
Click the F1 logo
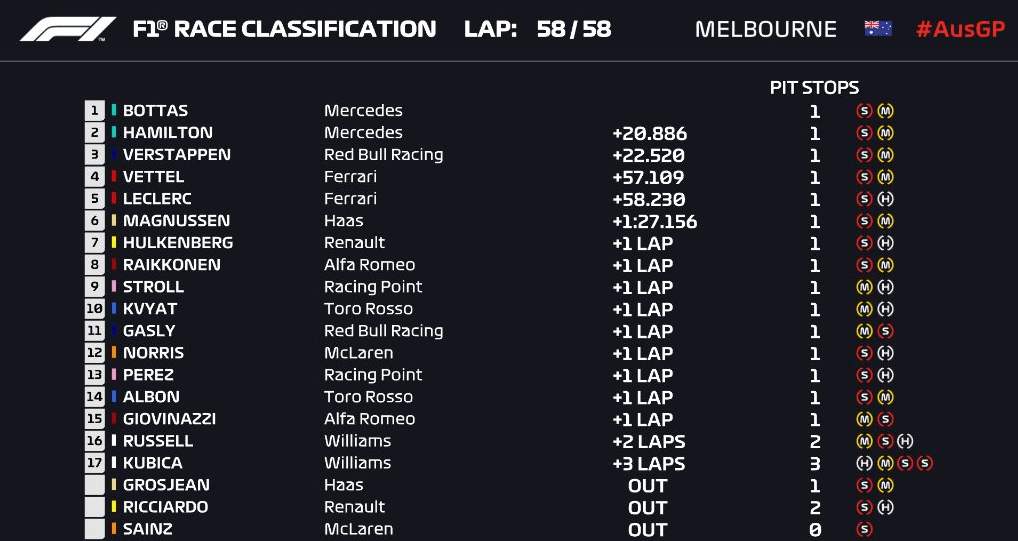coord(68,29)
